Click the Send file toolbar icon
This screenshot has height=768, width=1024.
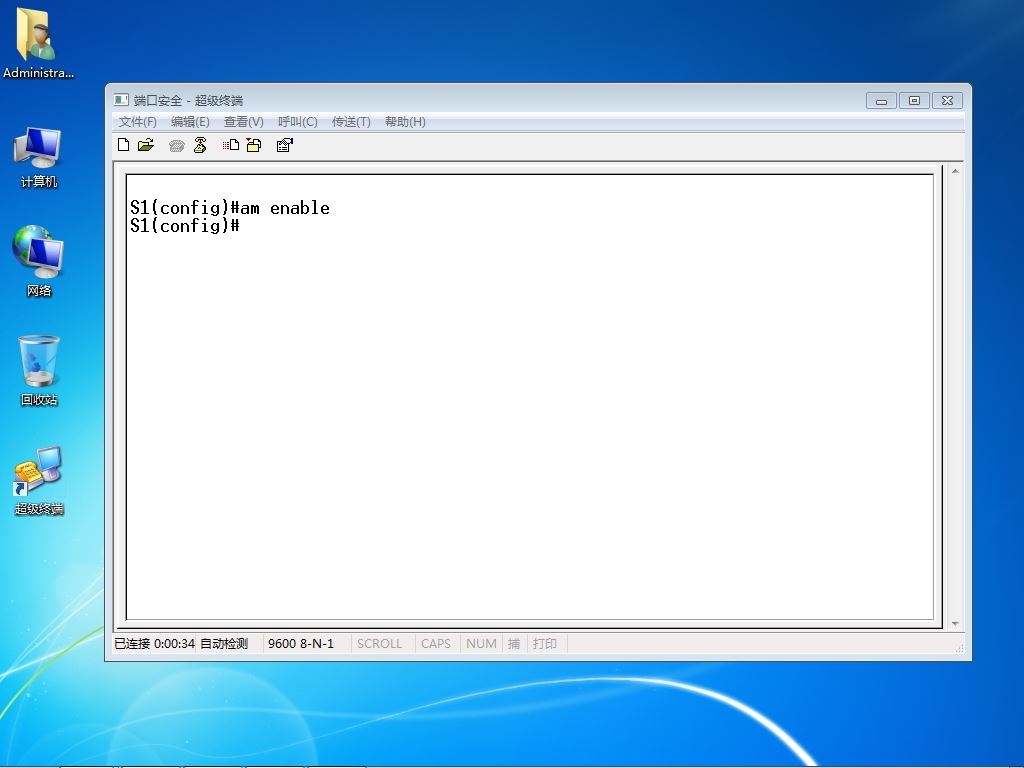click(231, 145)
